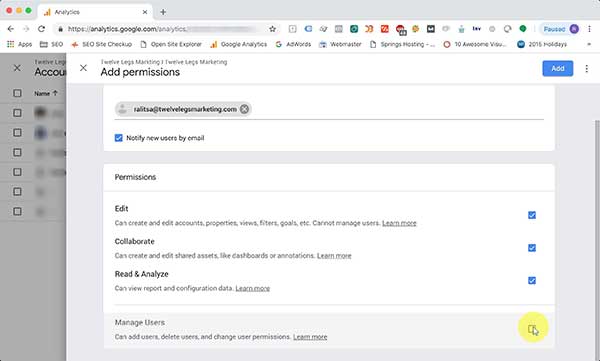Switch to the Analytics browser tab

tap(95, 12)
